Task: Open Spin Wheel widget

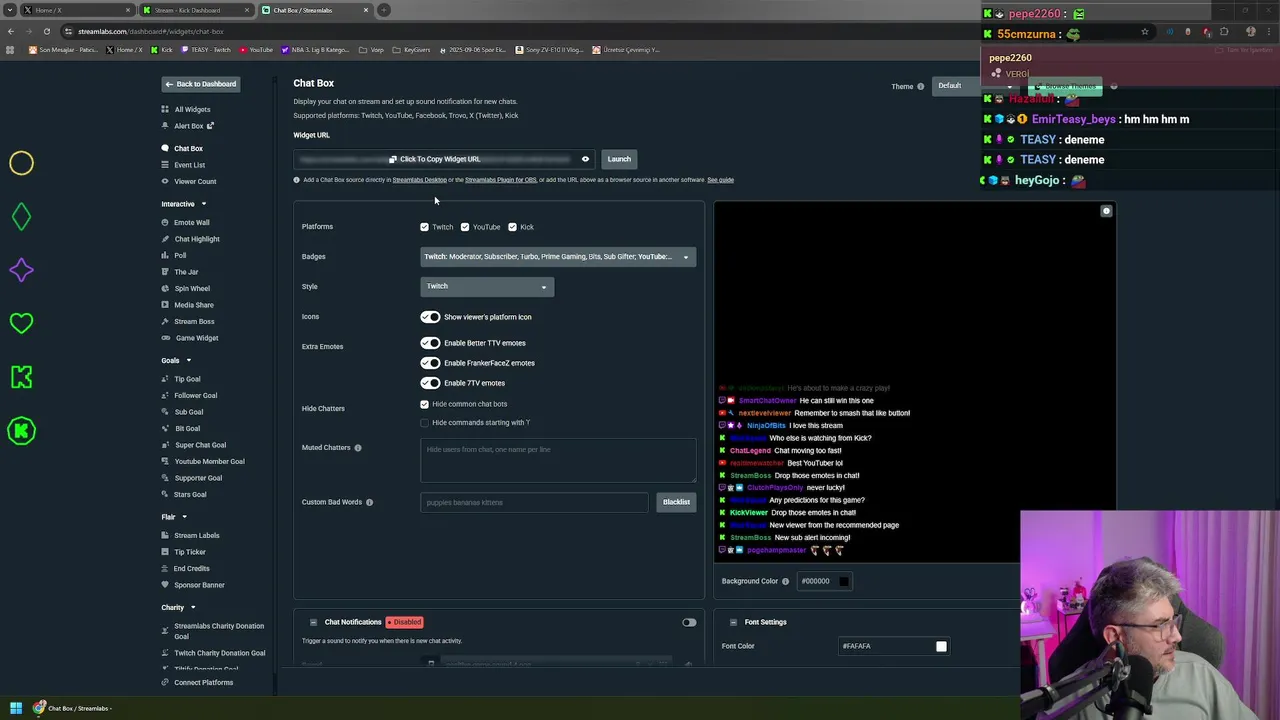Action: (x=192, y=288)
